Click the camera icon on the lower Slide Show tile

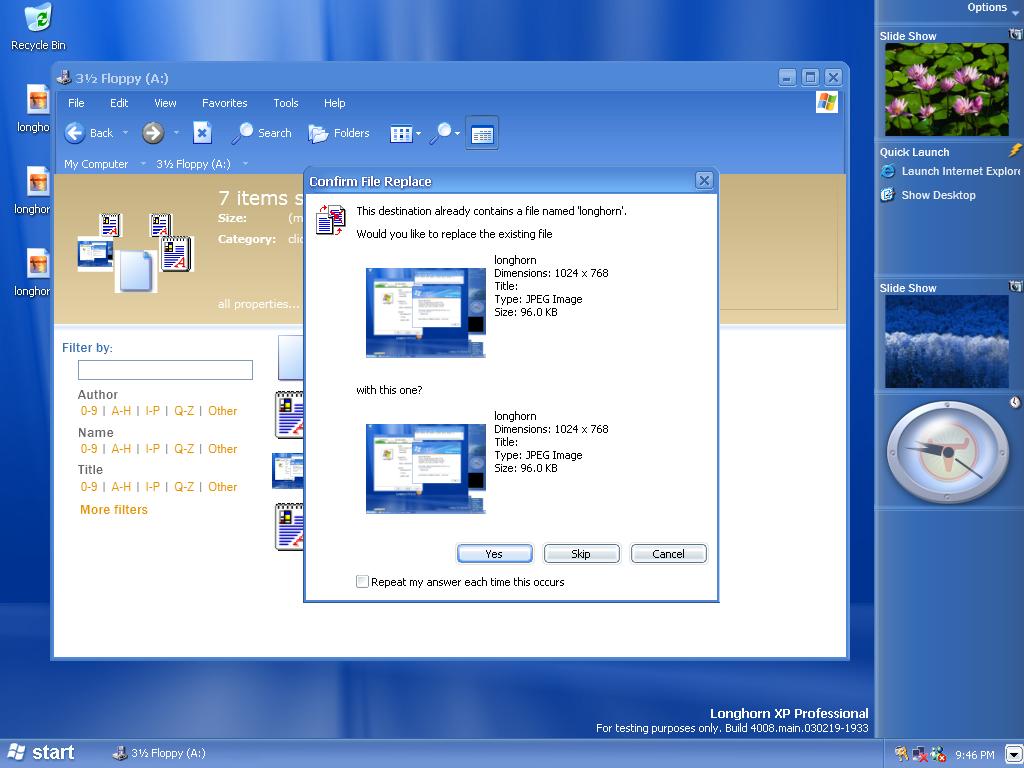tap(1016, 287)
